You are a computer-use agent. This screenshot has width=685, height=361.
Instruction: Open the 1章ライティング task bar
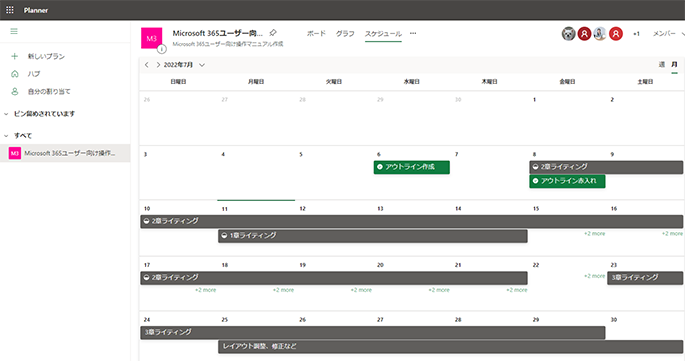point(373,236)
